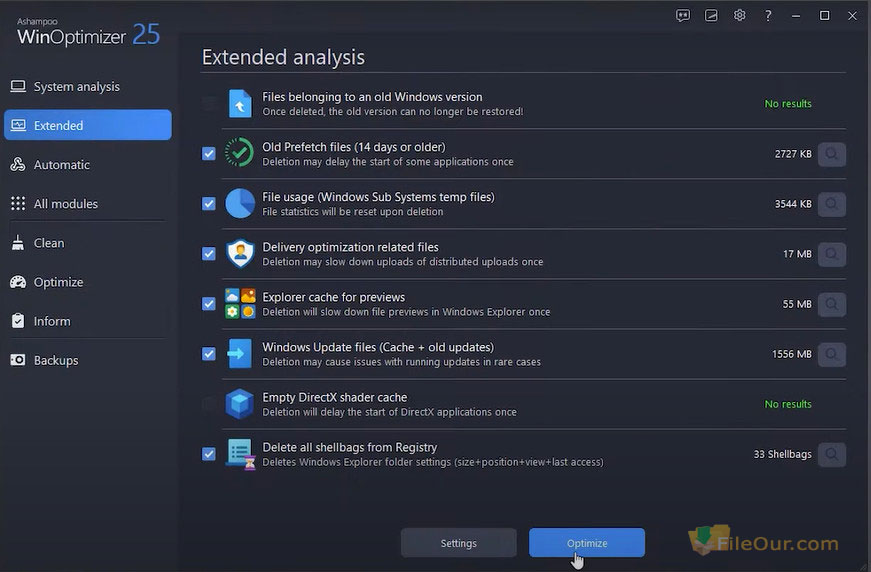Open the feedback chat icon in title bar

pyautogui.click(x=683, y=16)
